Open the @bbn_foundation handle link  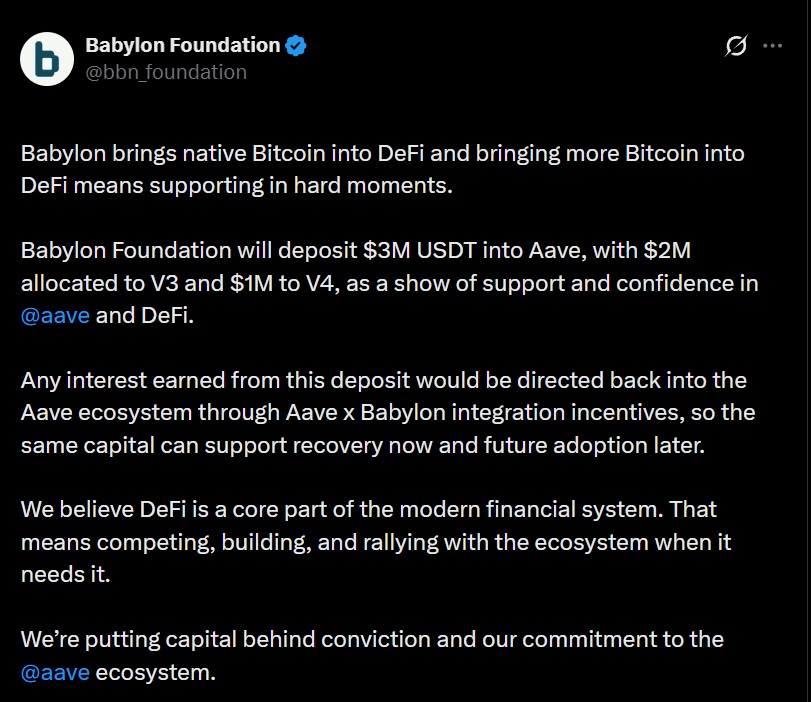[x=166, y=71]
